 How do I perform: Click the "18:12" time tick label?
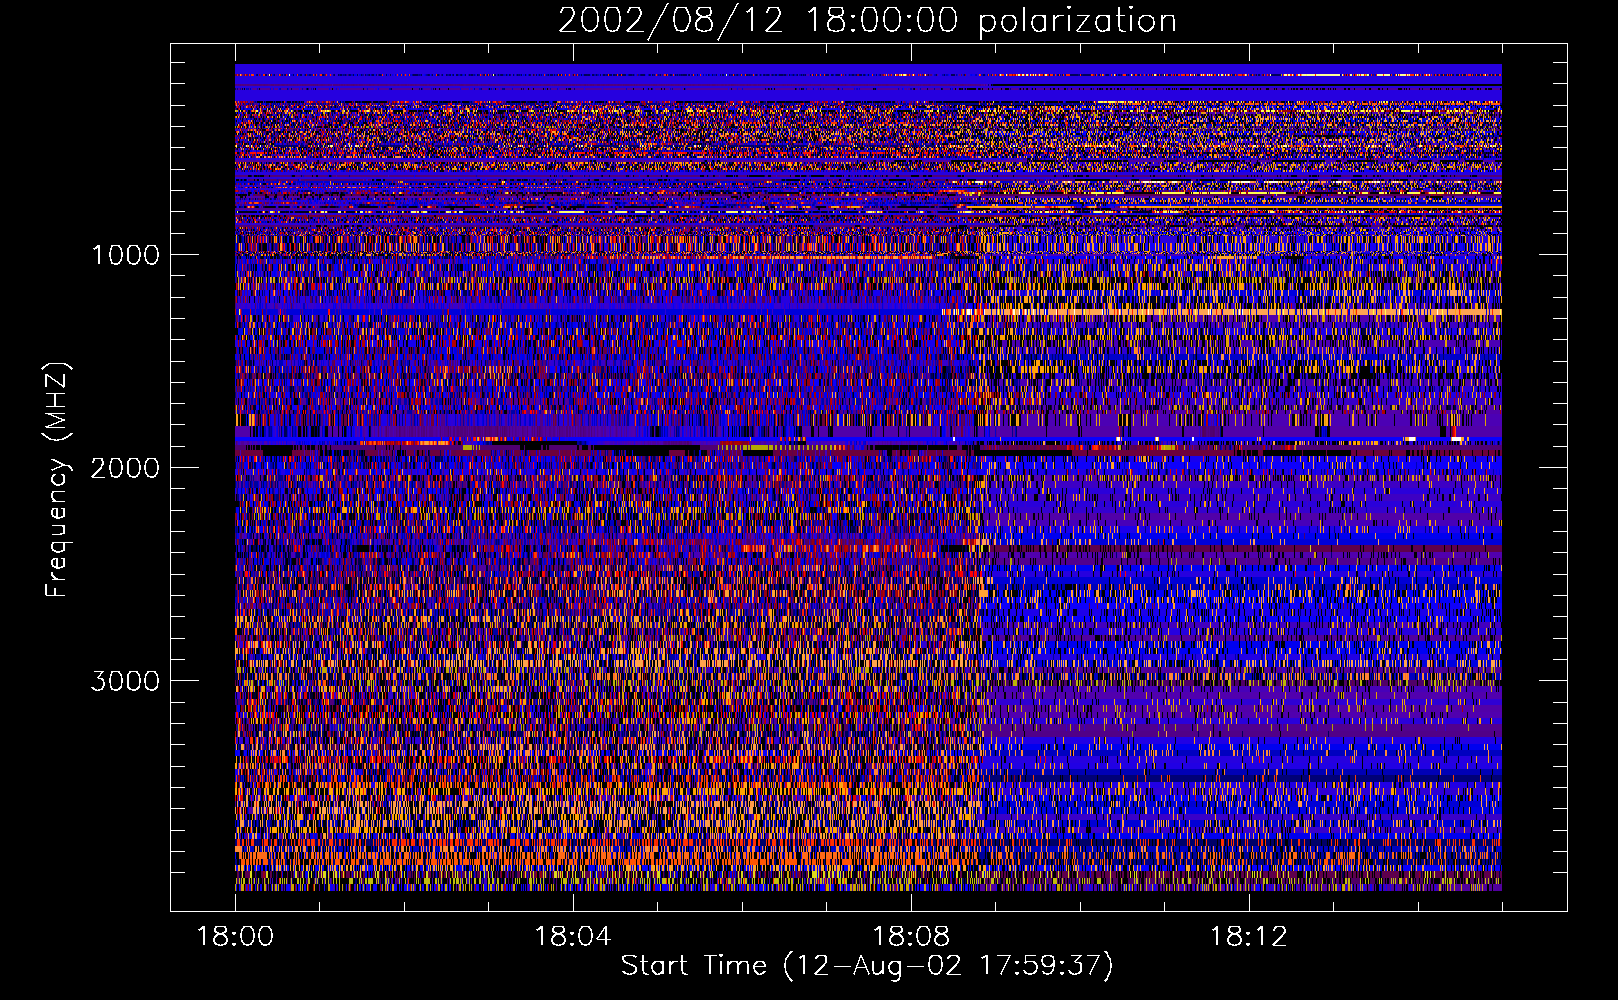(1248, 937)
